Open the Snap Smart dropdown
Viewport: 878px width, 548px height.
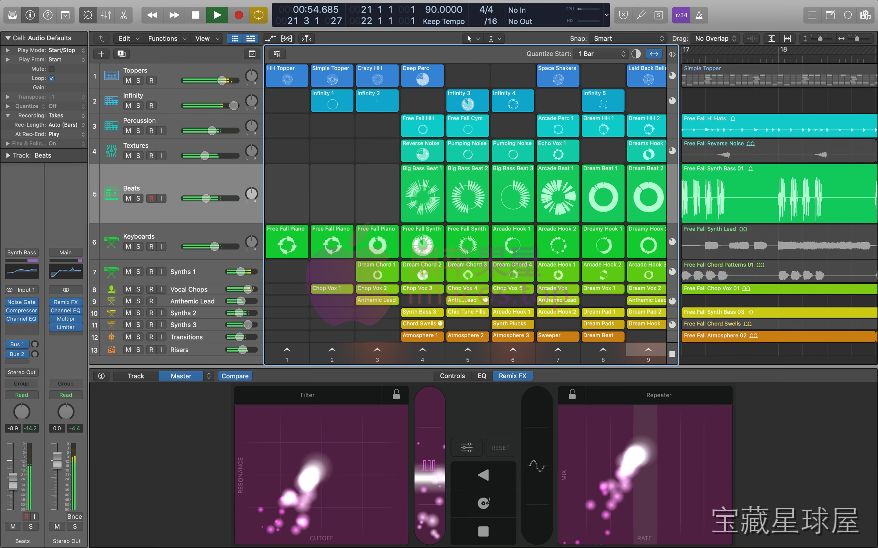pos(628,39)
